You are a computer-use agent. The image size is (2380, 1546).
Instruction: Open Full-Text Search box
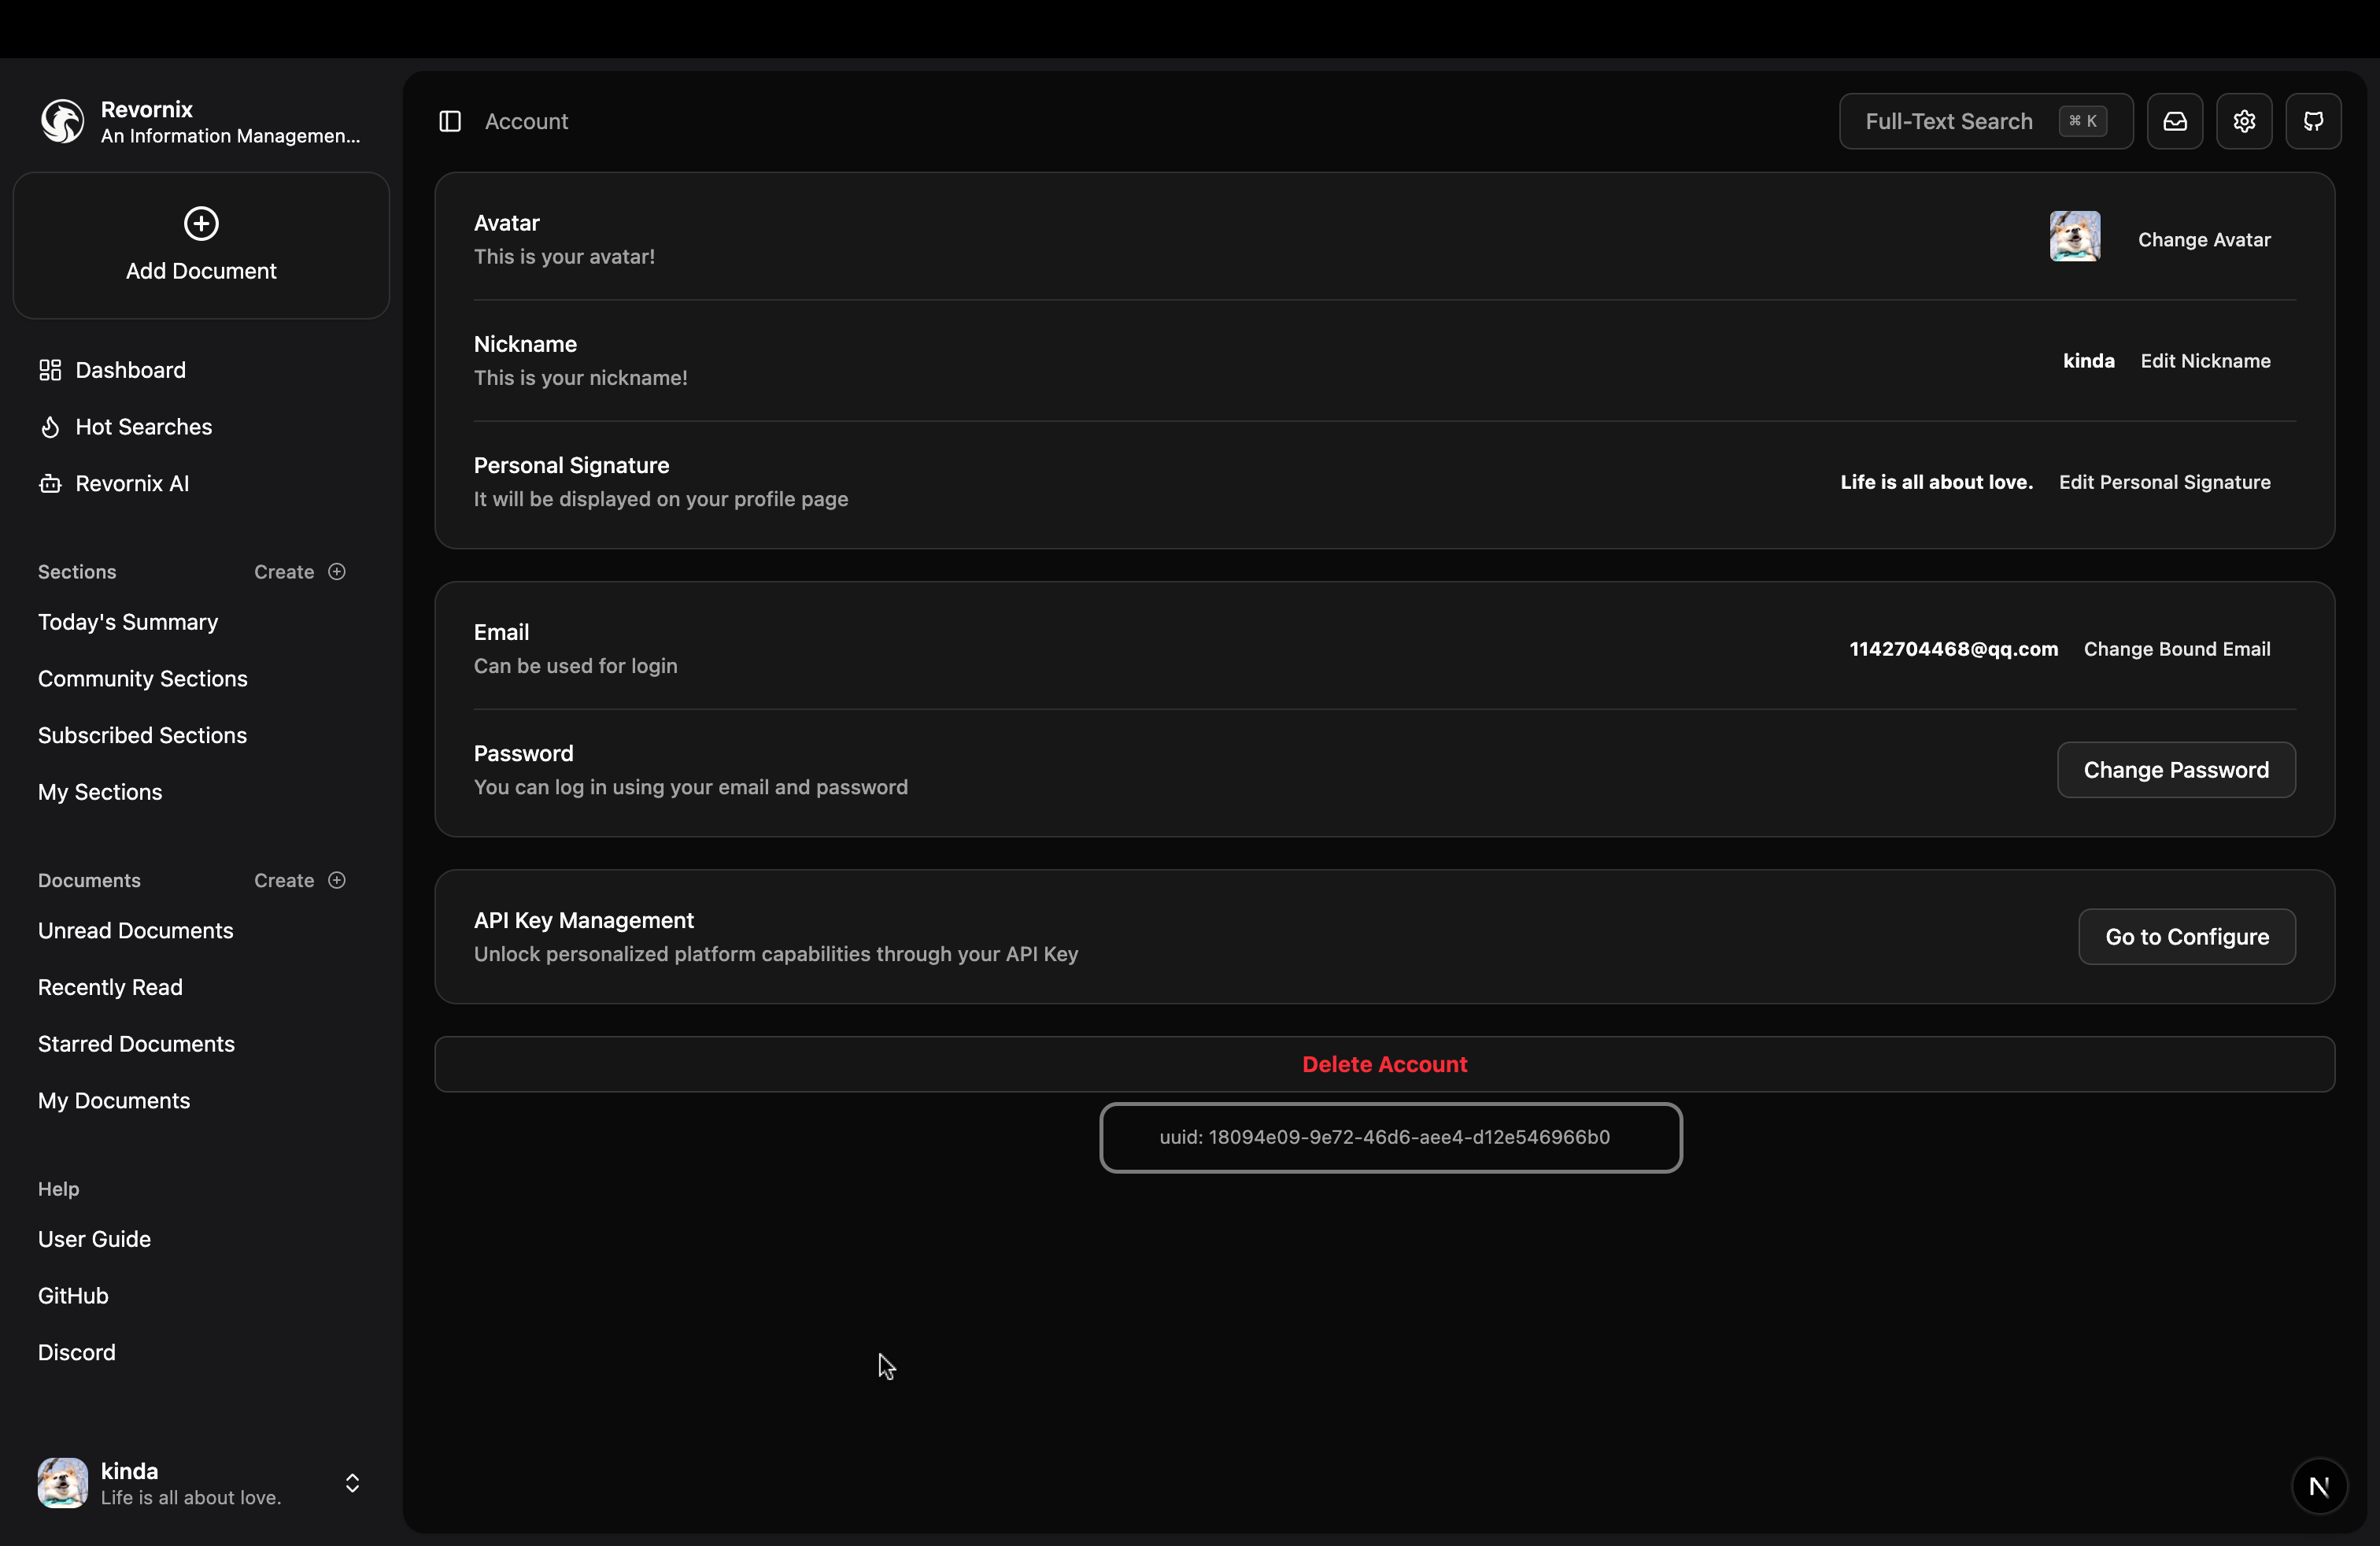pos(1985,121)
